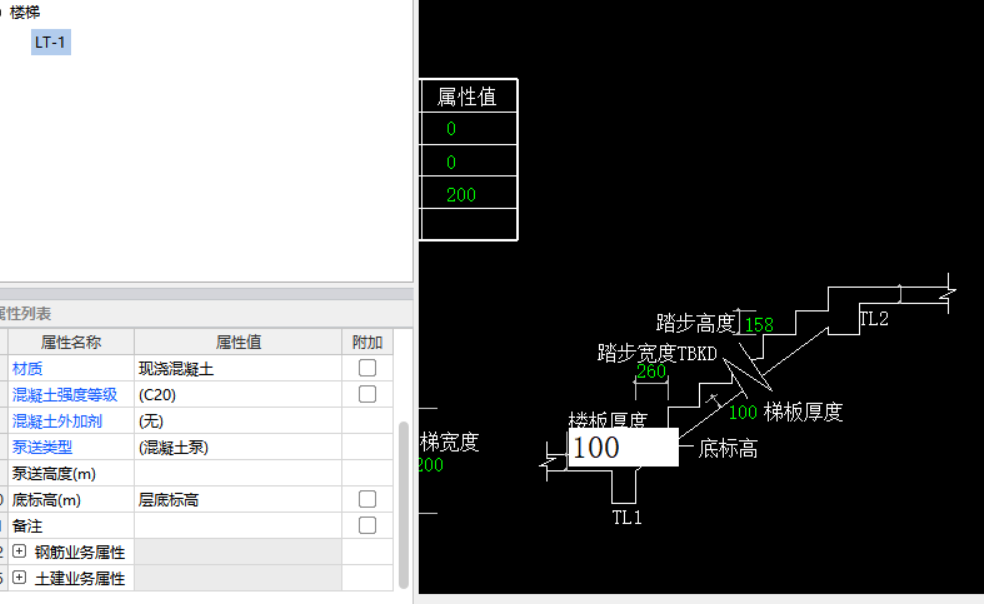Image resolution: width=984 pixels, height=604 pixels.
Task: Click the 备注 property name
Action: pyautogui.click(x=28, y=526)
